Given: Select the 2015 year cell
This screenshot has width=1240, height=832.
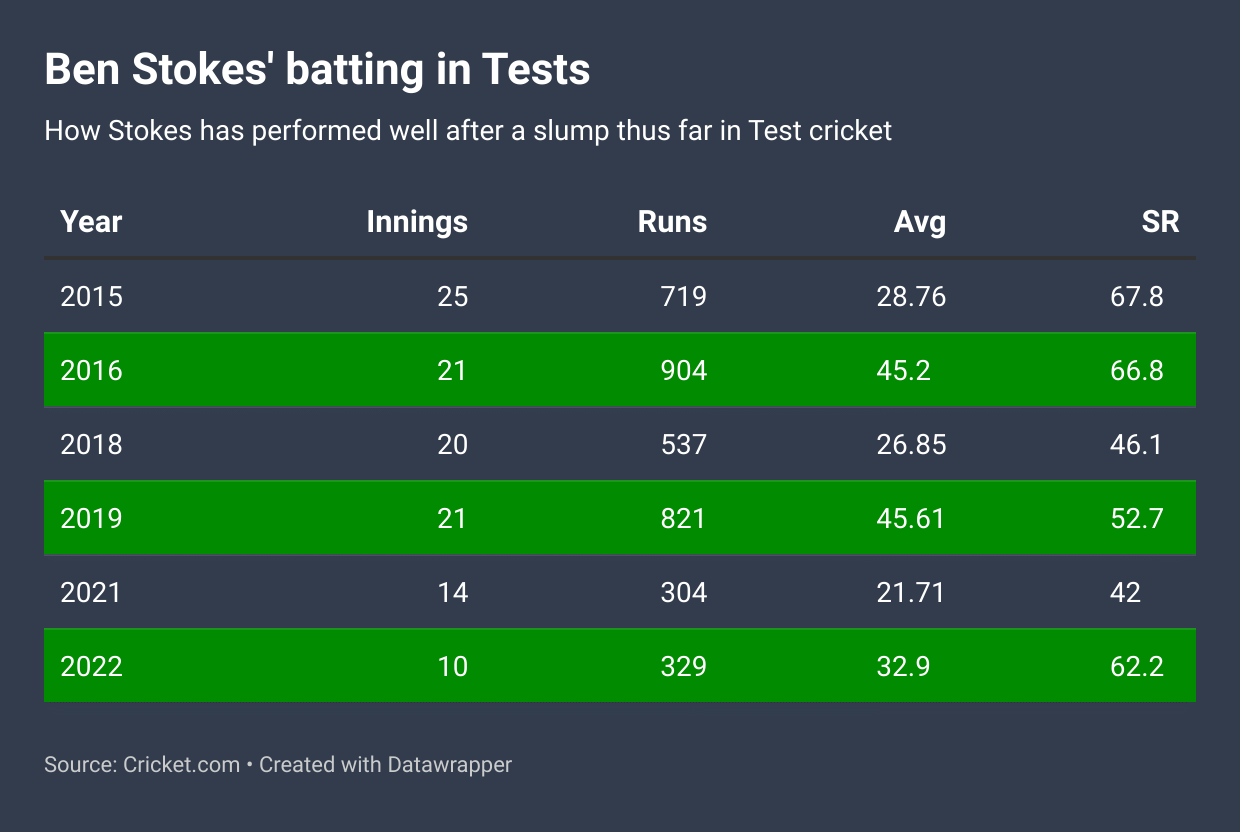Looking at the screenshot, I should 91,296.
